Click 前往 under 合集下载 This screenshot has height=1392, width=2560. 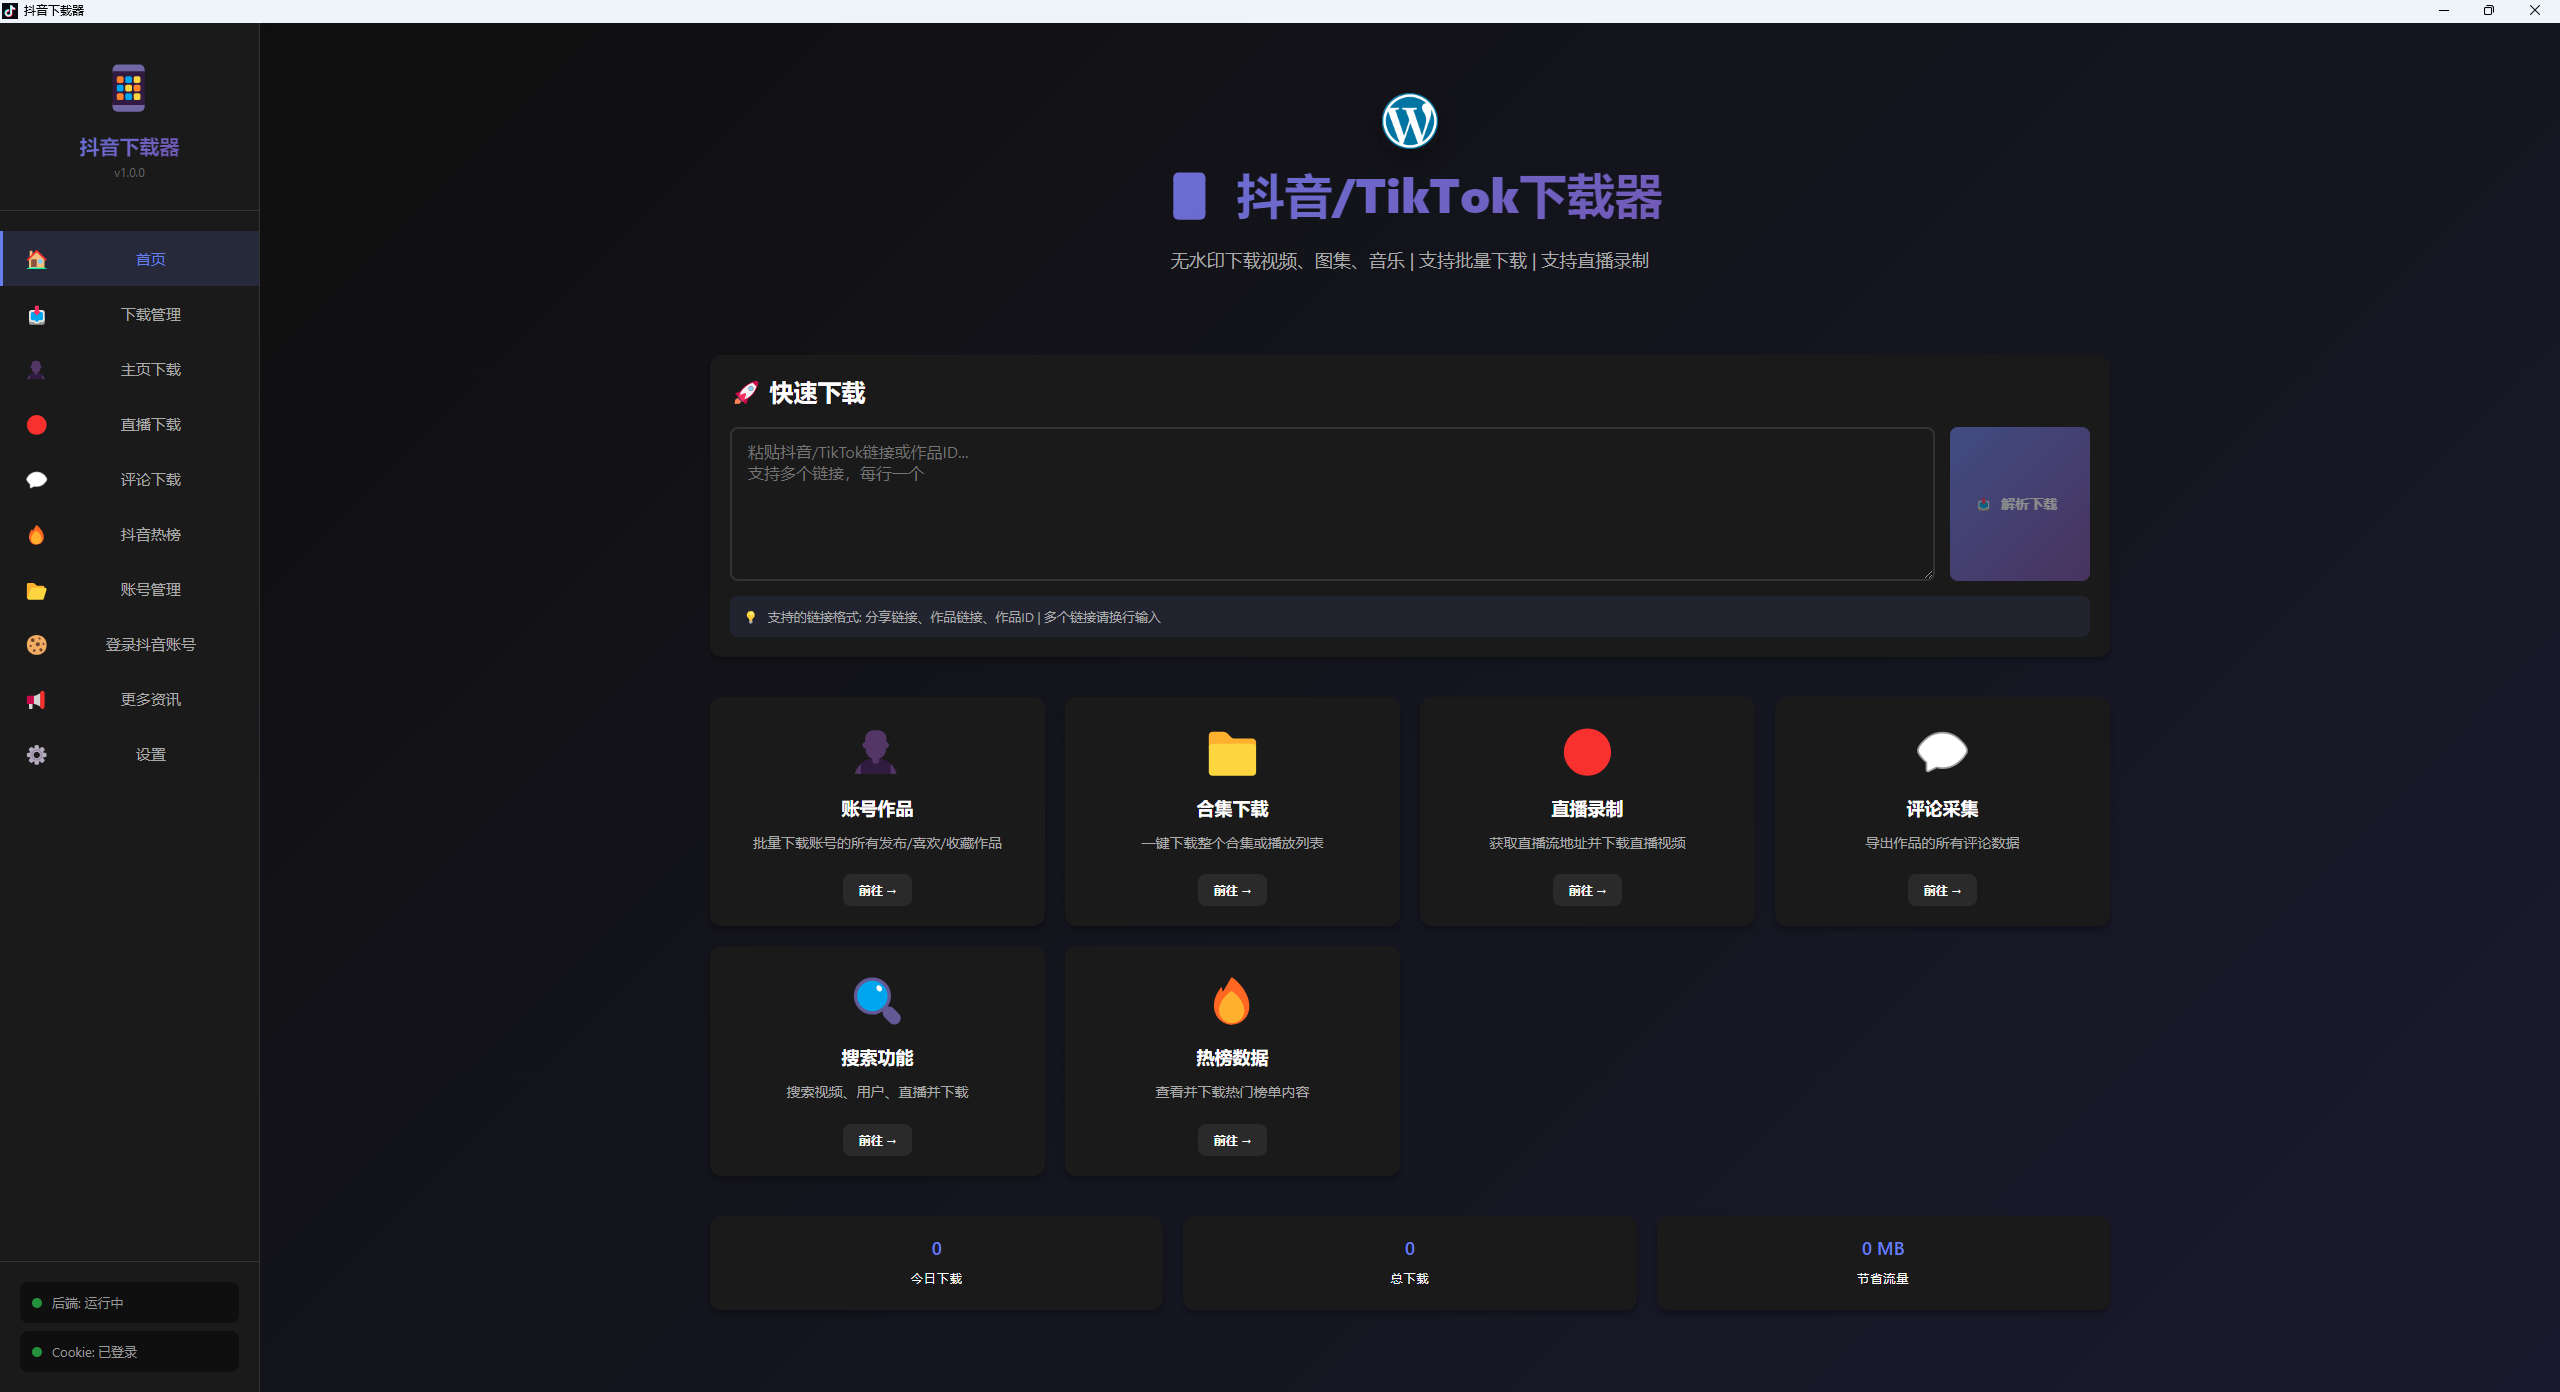pyautogui.click(x=1232, y=890)
